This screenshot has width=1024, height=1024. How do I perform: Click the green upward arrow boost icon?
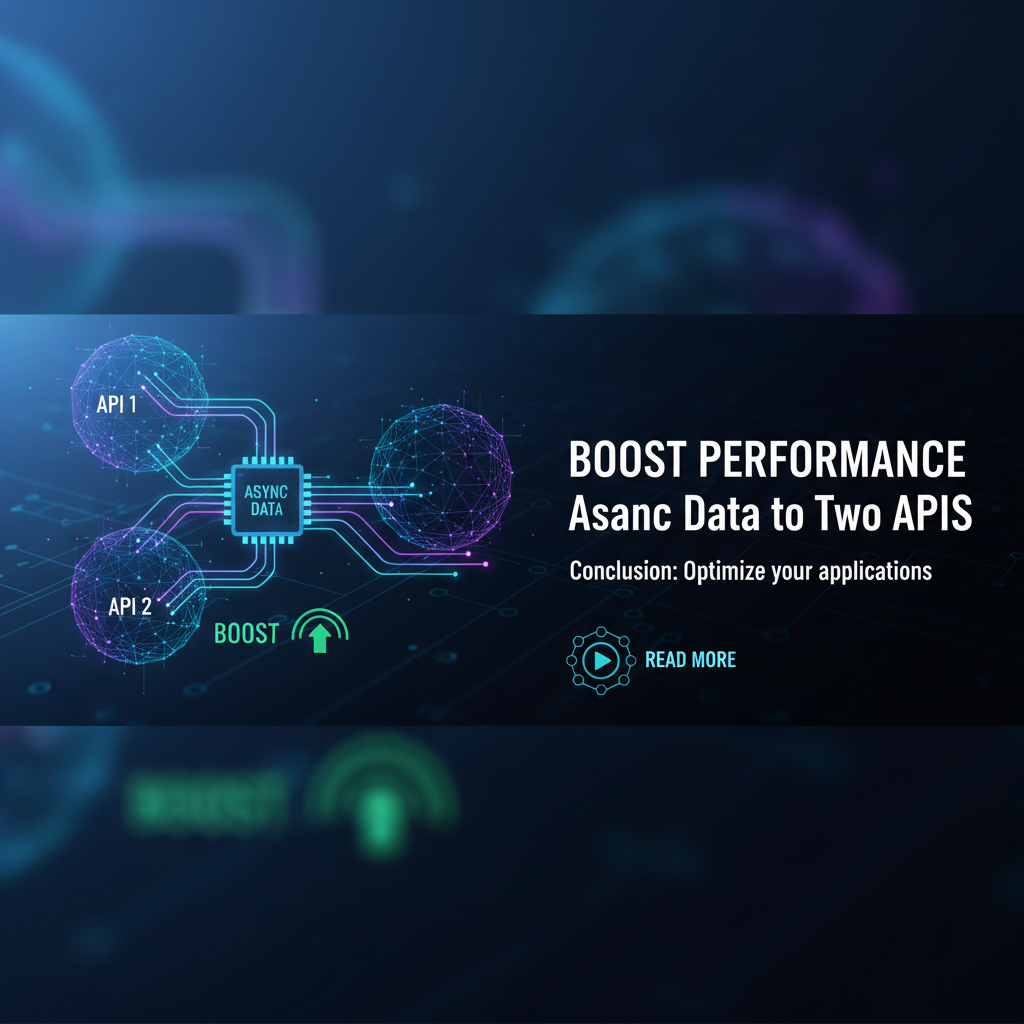(x=319, y=637)
